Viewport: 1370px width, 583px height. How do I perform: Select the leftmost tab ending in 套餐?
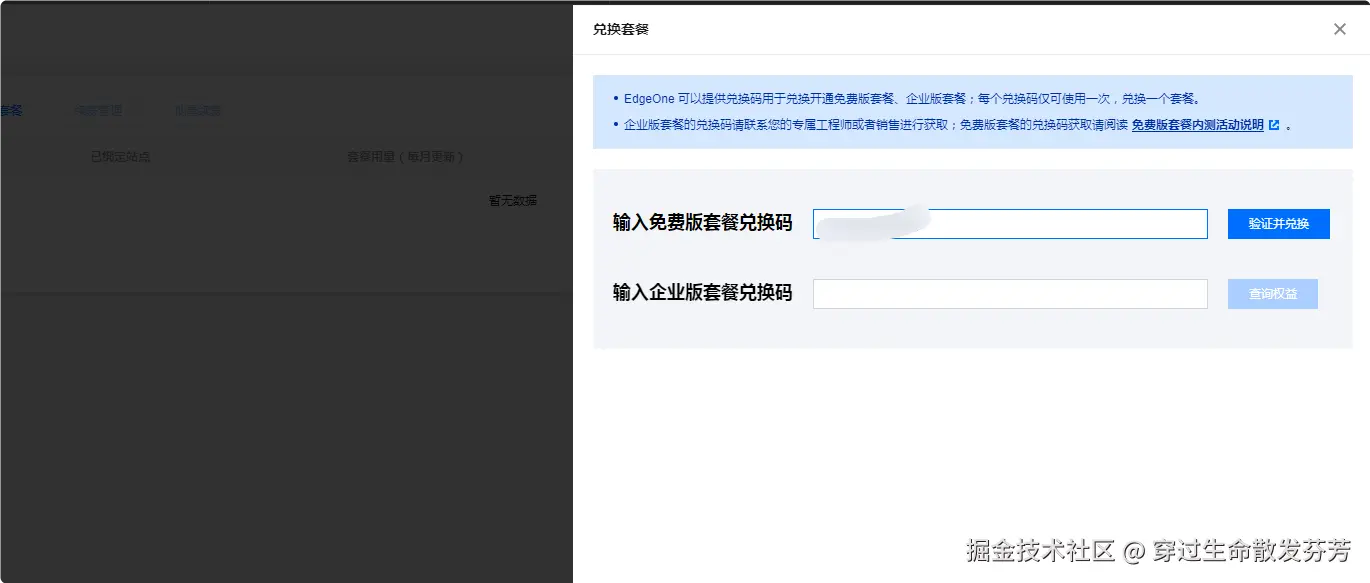click(10, 110)
